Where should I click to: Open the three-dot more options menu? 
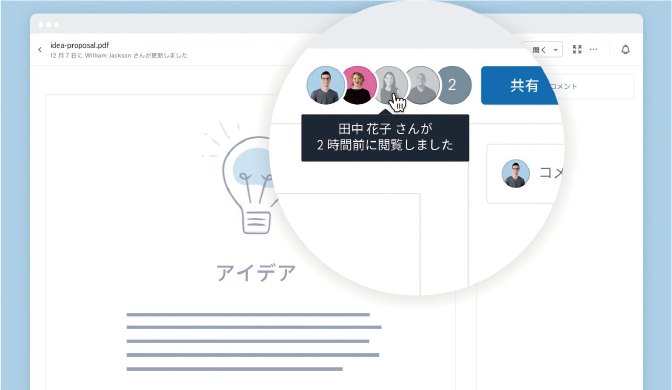594,49
